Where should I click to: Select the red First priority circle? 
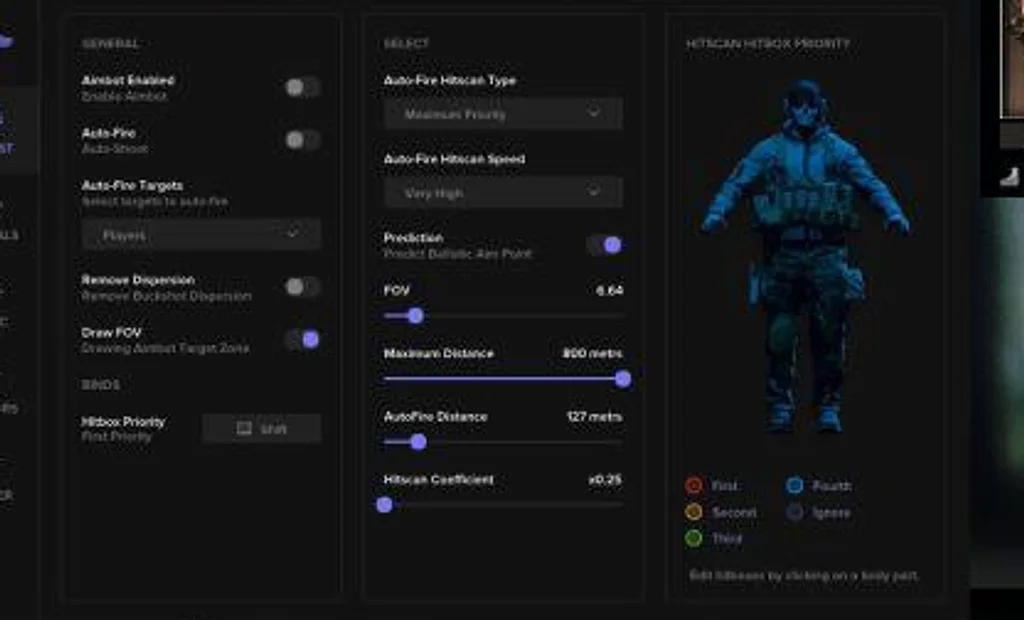[694, 485]
